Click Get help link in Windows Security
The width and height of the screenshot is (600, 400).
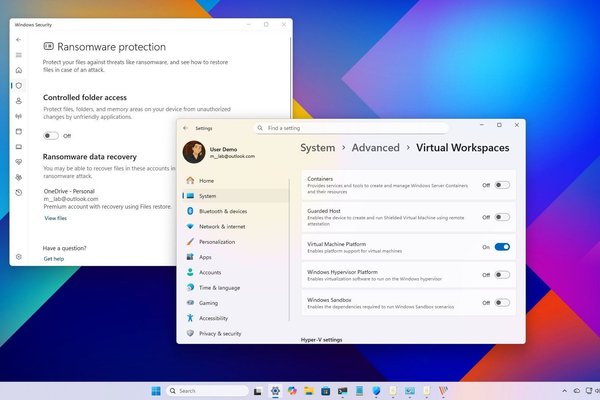[x=54, y=259]
